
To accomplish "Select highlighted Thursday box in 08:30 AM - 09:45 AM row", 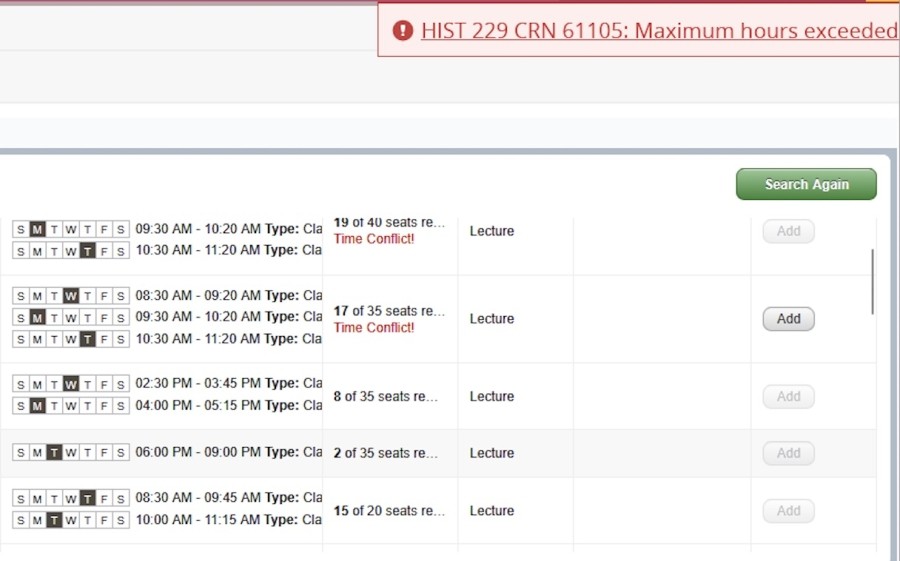I will click(x=88, y=498).
